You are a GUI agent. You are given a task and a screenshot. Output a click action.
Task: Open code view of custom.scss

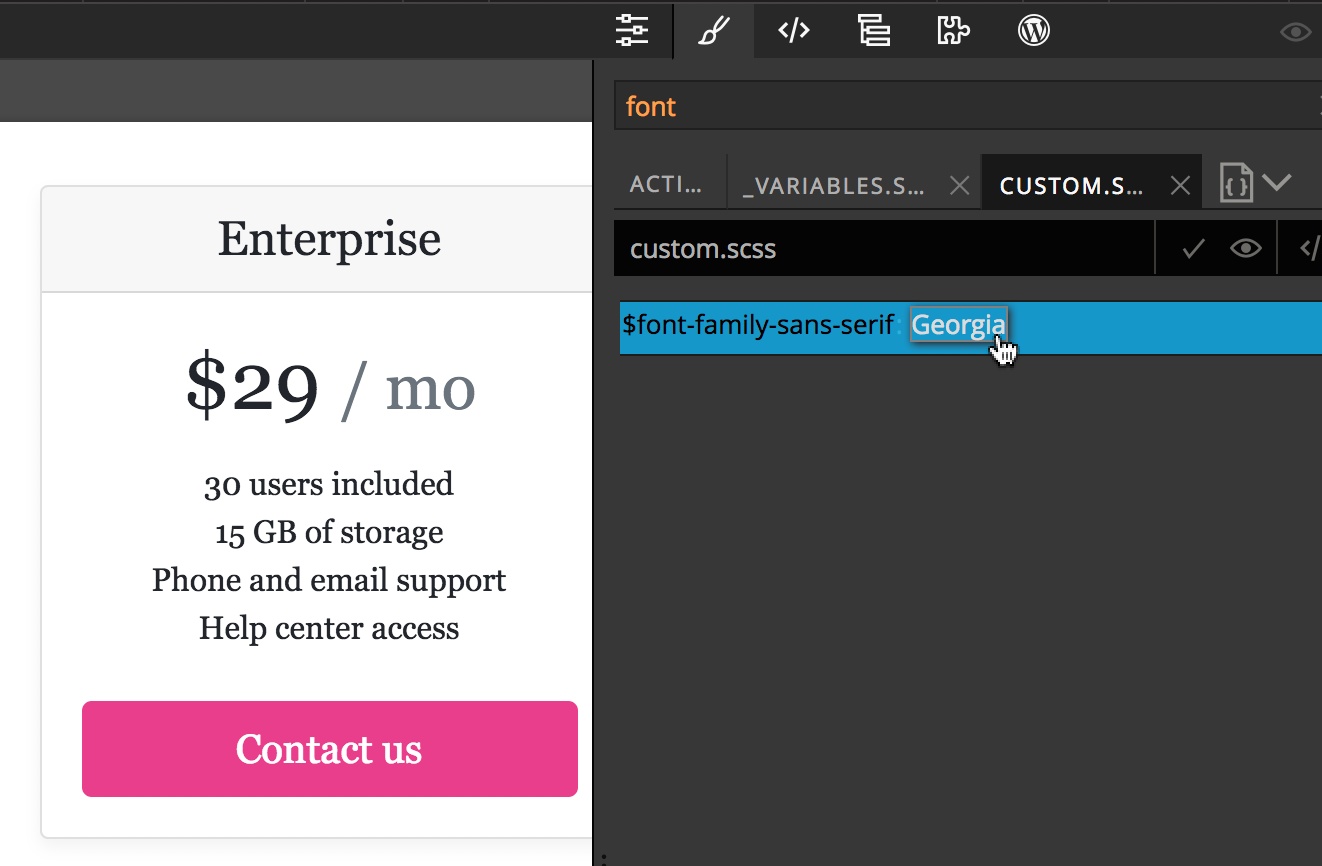click(x=1310, y=249)
